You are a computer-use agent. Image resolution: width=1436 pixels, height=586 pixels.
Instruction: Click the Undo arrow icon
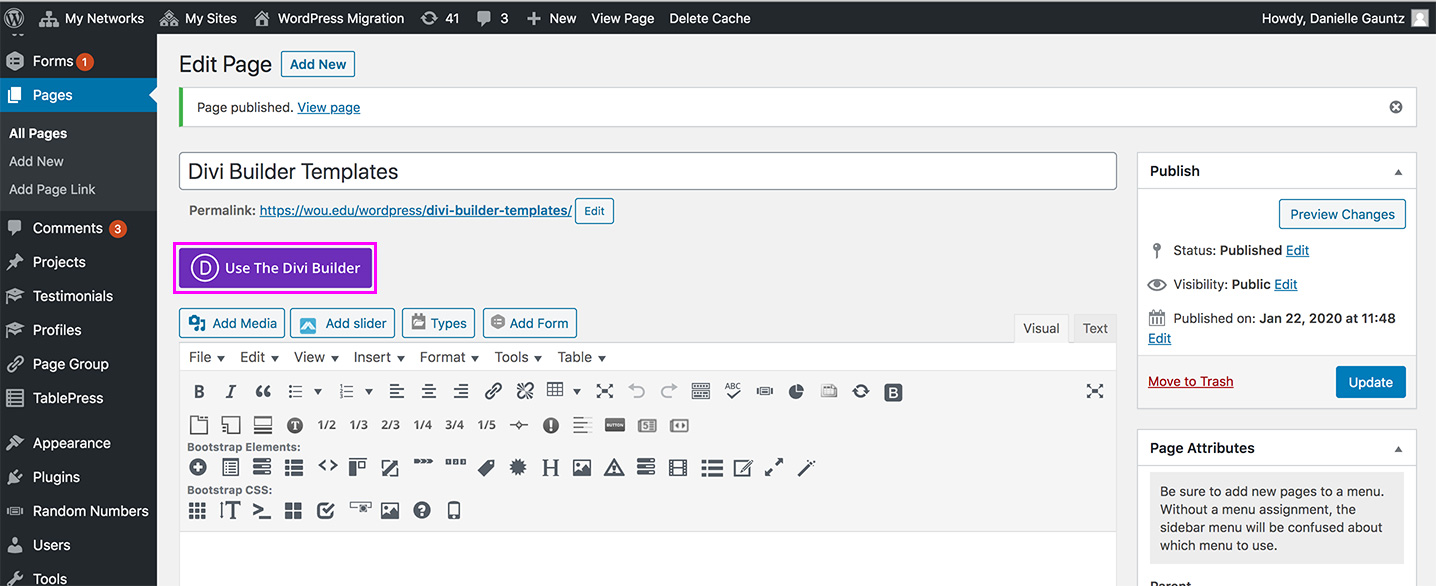click(637, 391)
